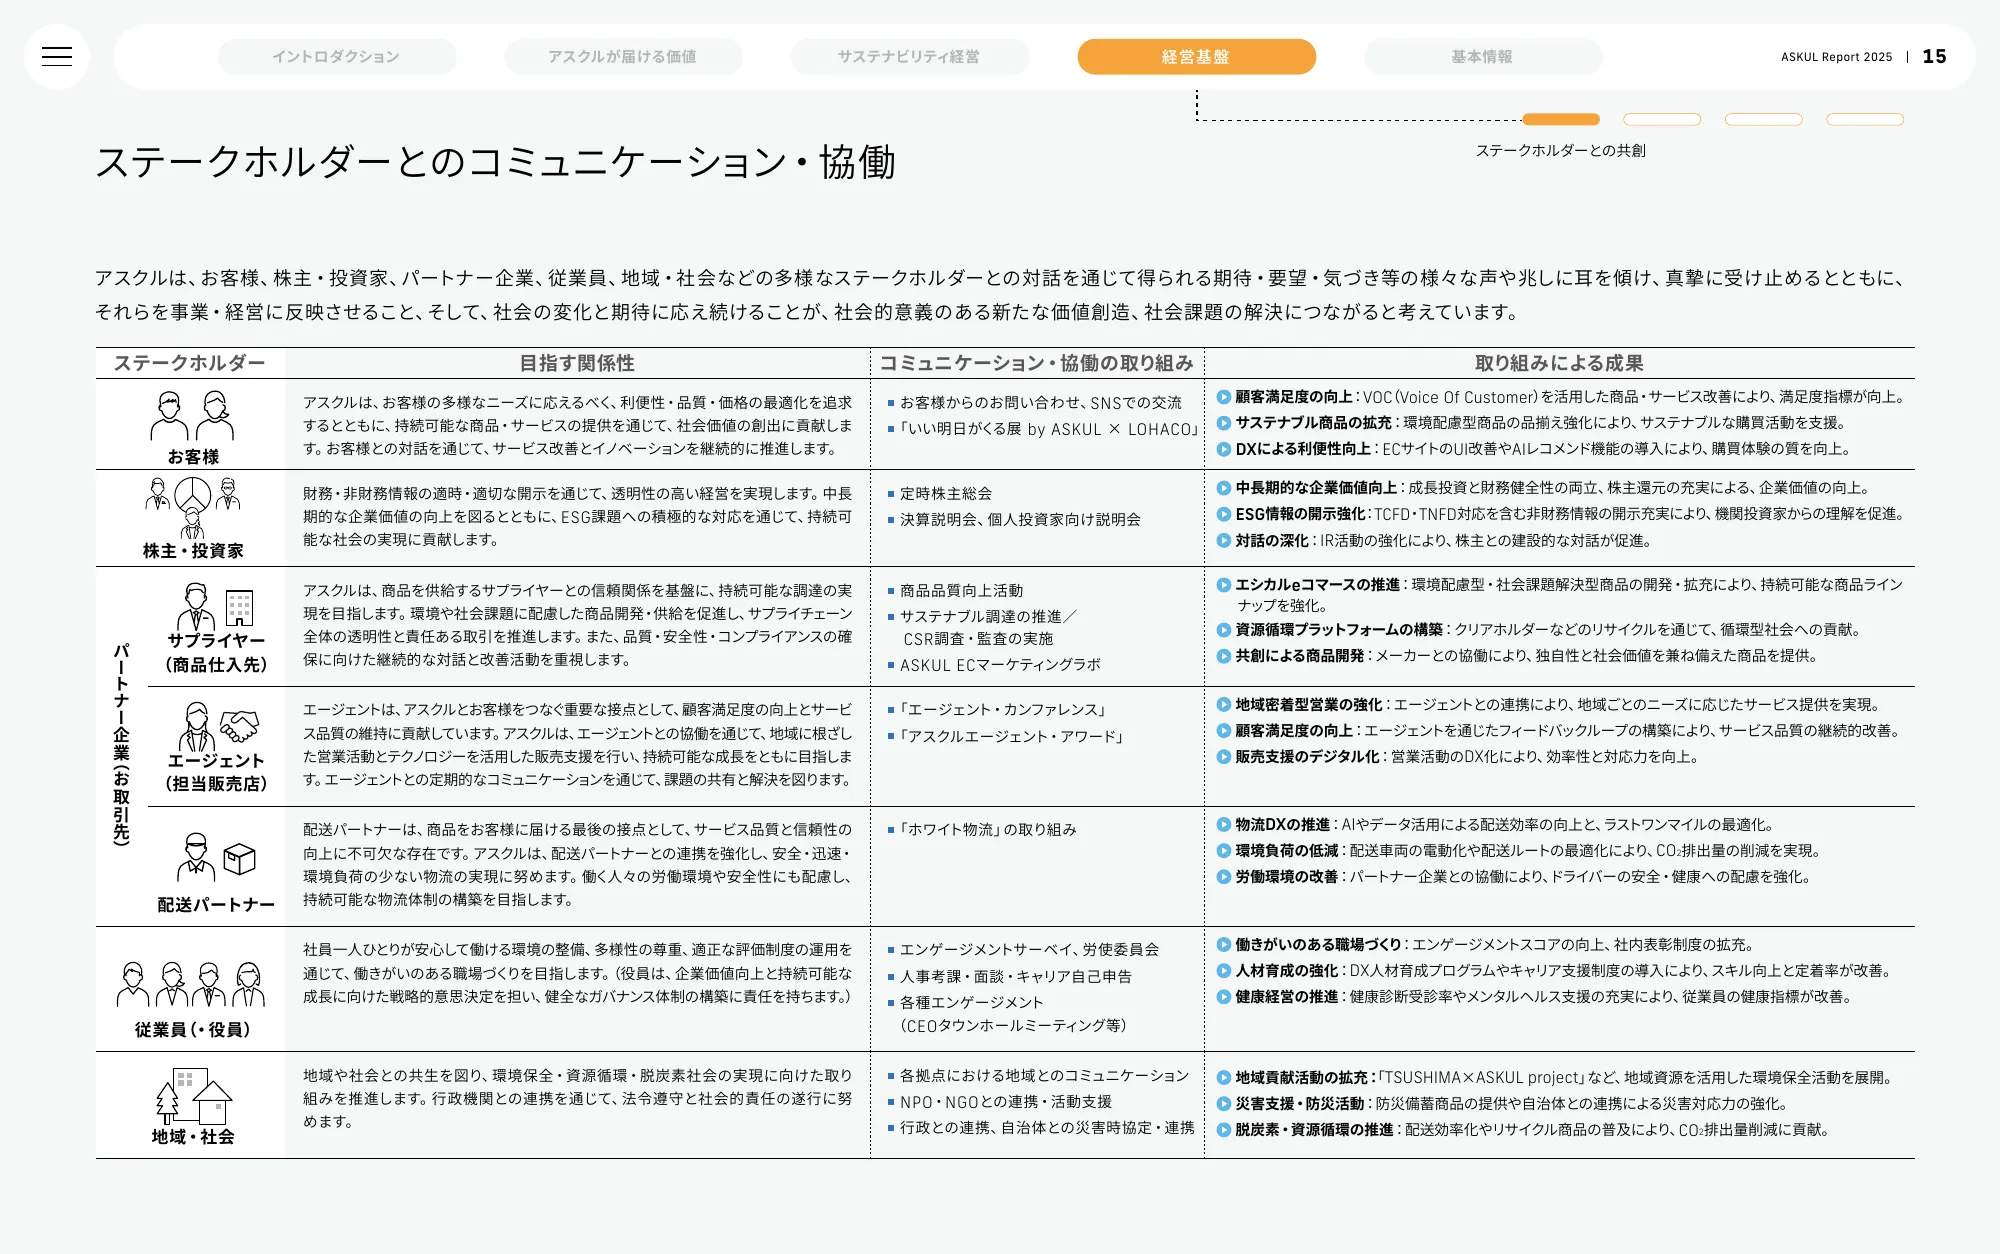Jump to the second section indicator pill
Screen dimensions: 2000x1254
pos(1662,119)
